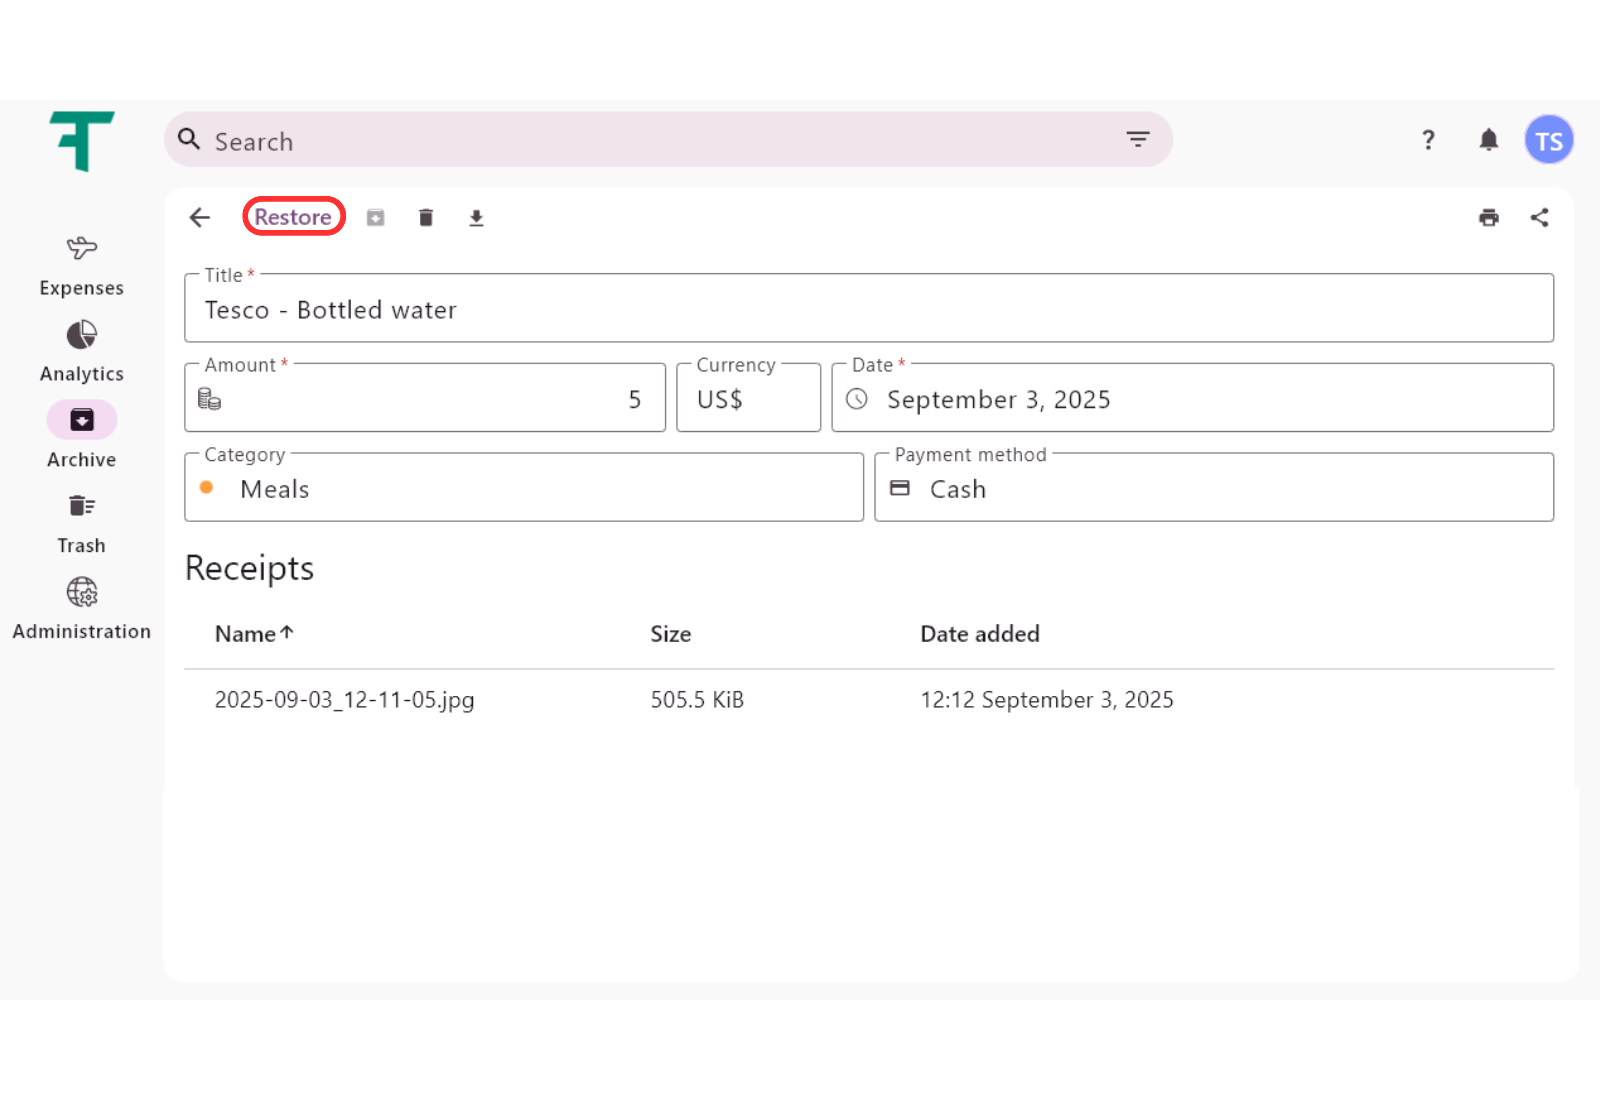Click the Restore button
This screenshot has width=1600, height=1100.
click(x=293, y=217)
